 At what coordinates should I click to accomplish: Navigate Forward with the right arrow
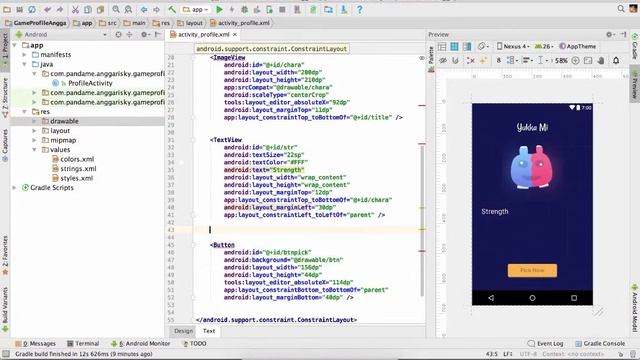tap(156, 9)
